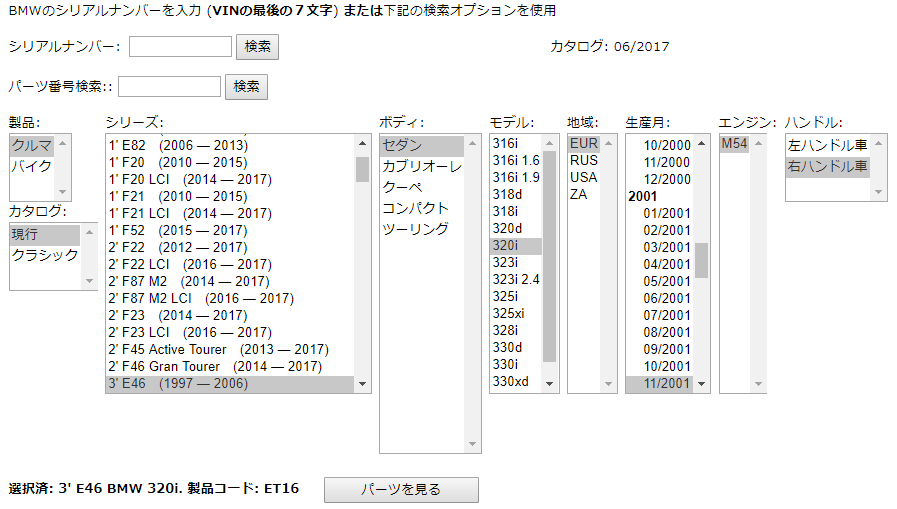Select region ZA
The height and width of the screenshot is (509, 897).
(x=584, y=194)
